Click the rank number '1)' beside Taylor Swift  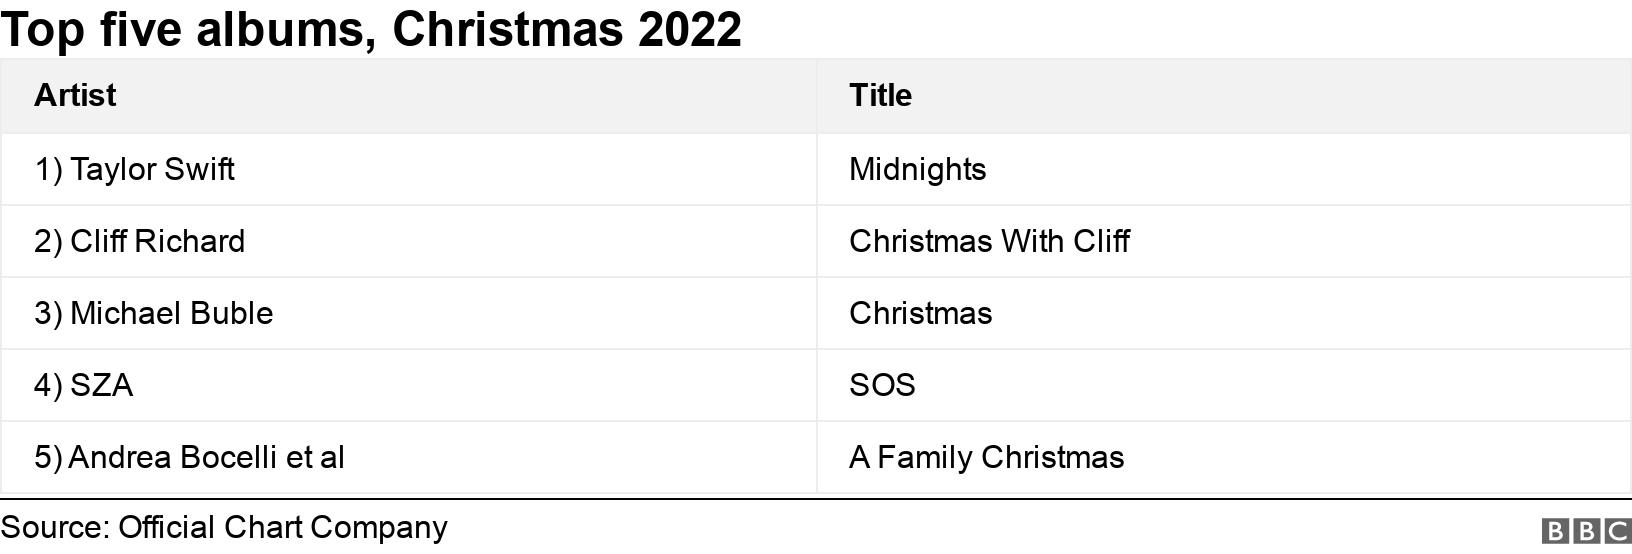pyautogui.click(x=48, y=169)
